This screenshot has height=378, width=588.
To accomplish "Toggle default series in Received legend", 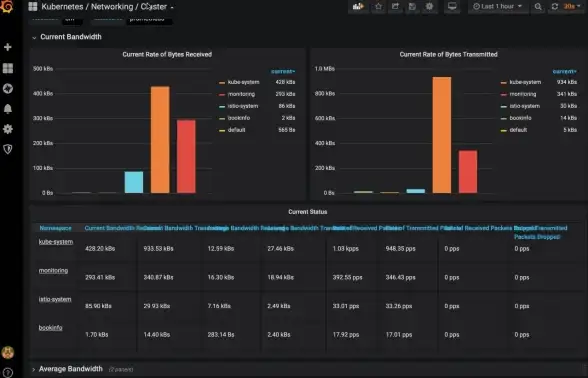I will click(x=236, y=130).
